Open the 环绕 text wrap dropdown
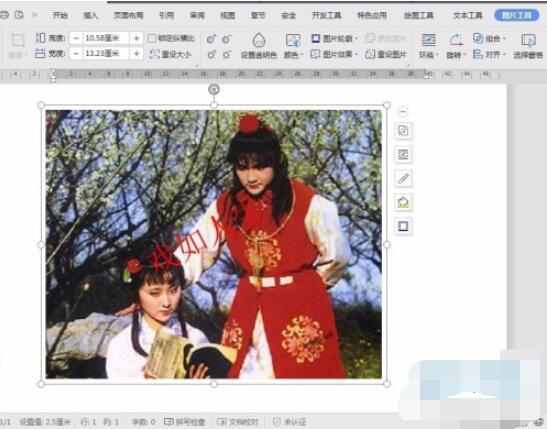 click(x=428, y=55)
